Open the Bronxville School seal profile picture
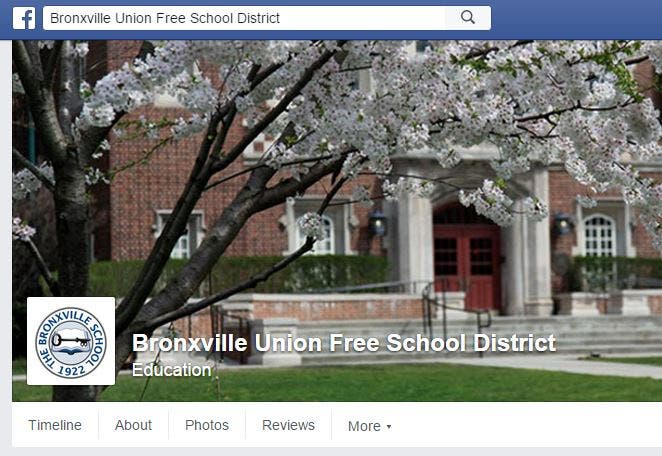 71,341
